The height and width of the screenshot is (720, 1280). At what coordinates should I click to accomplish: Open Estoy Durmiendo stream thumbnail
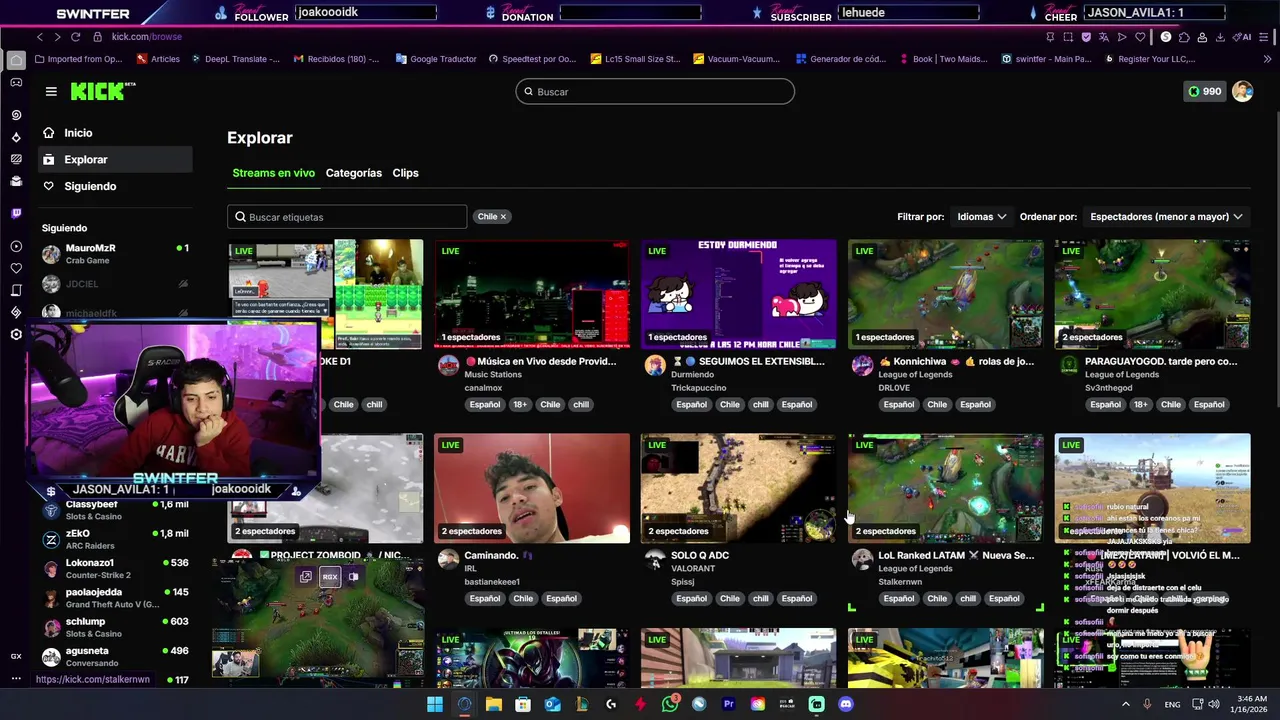pos(739,294)
